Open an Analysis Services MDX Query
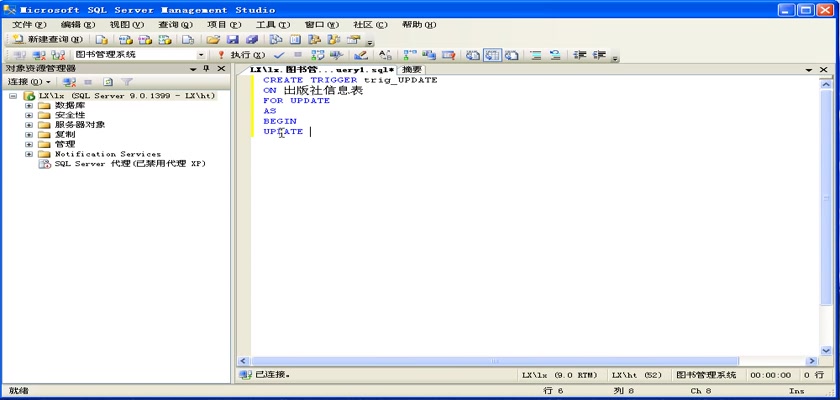 click(x=125, y=40)
